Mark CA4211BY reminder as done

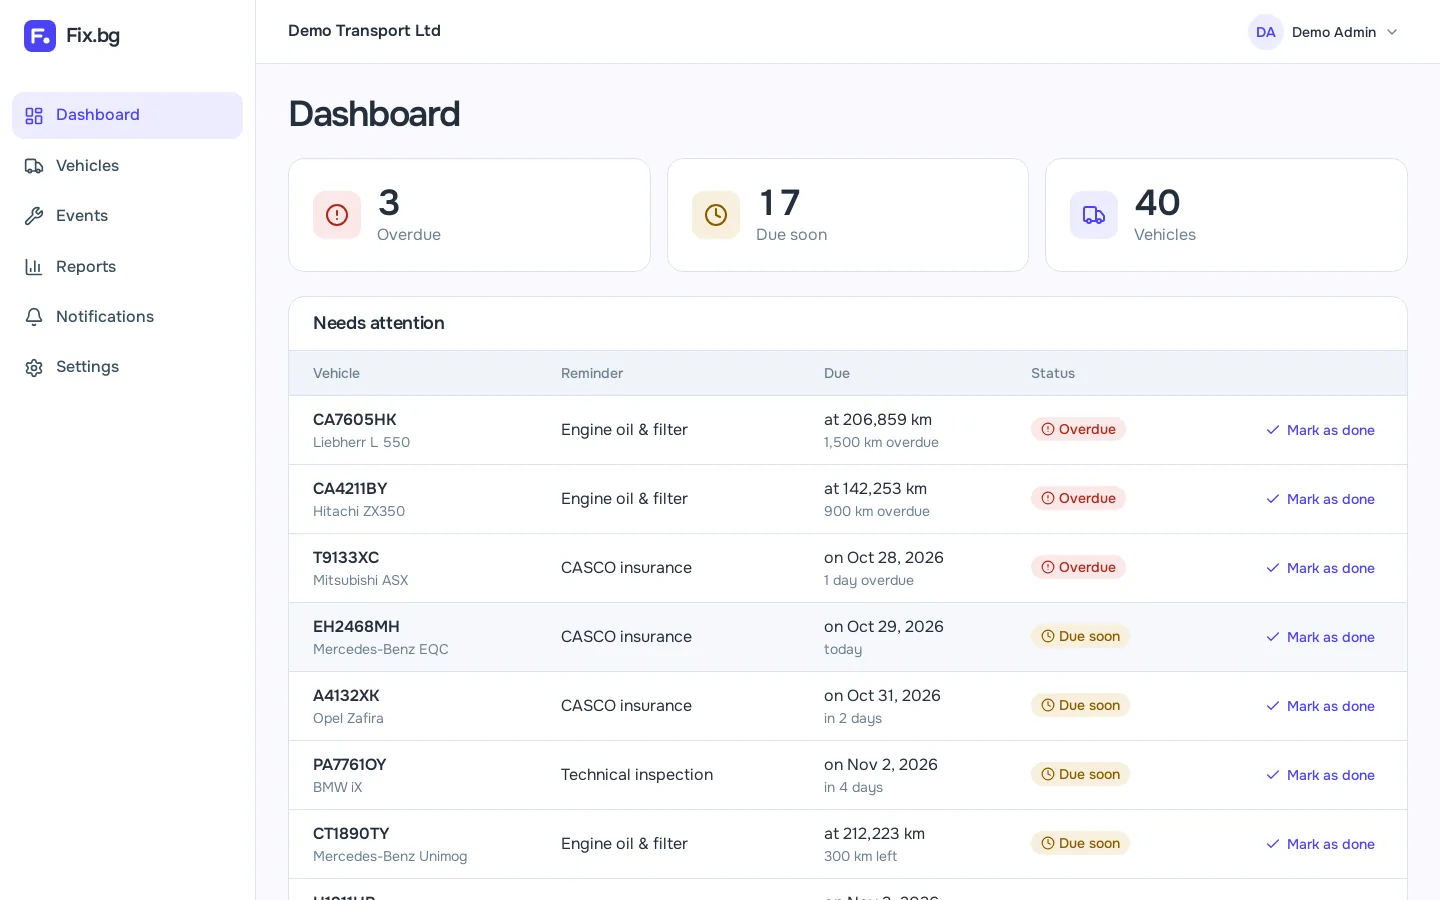(x=1320, y=499)
